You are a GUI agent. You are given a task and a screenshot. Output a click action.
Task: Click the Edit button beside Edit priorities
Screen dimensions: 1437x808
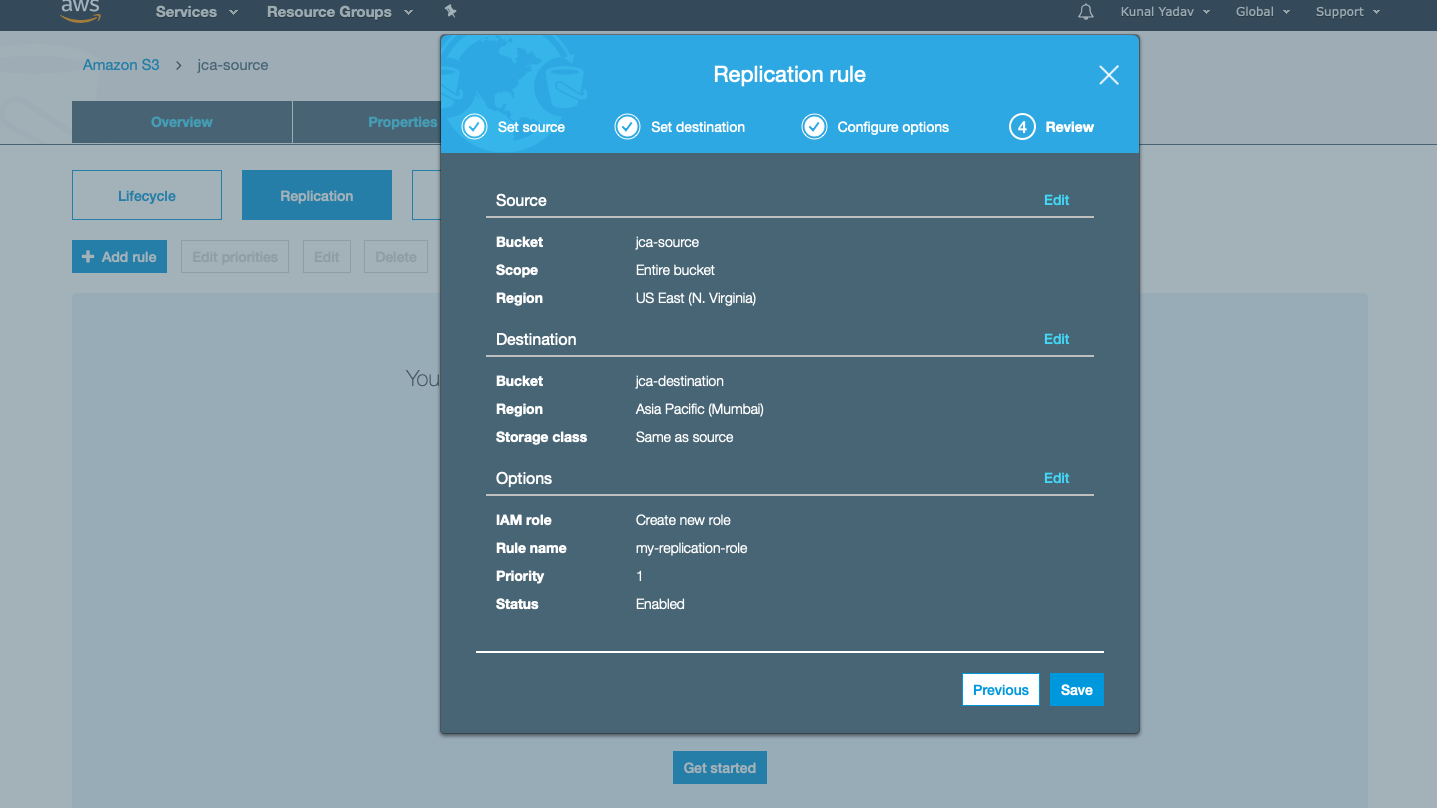point(327,257)
